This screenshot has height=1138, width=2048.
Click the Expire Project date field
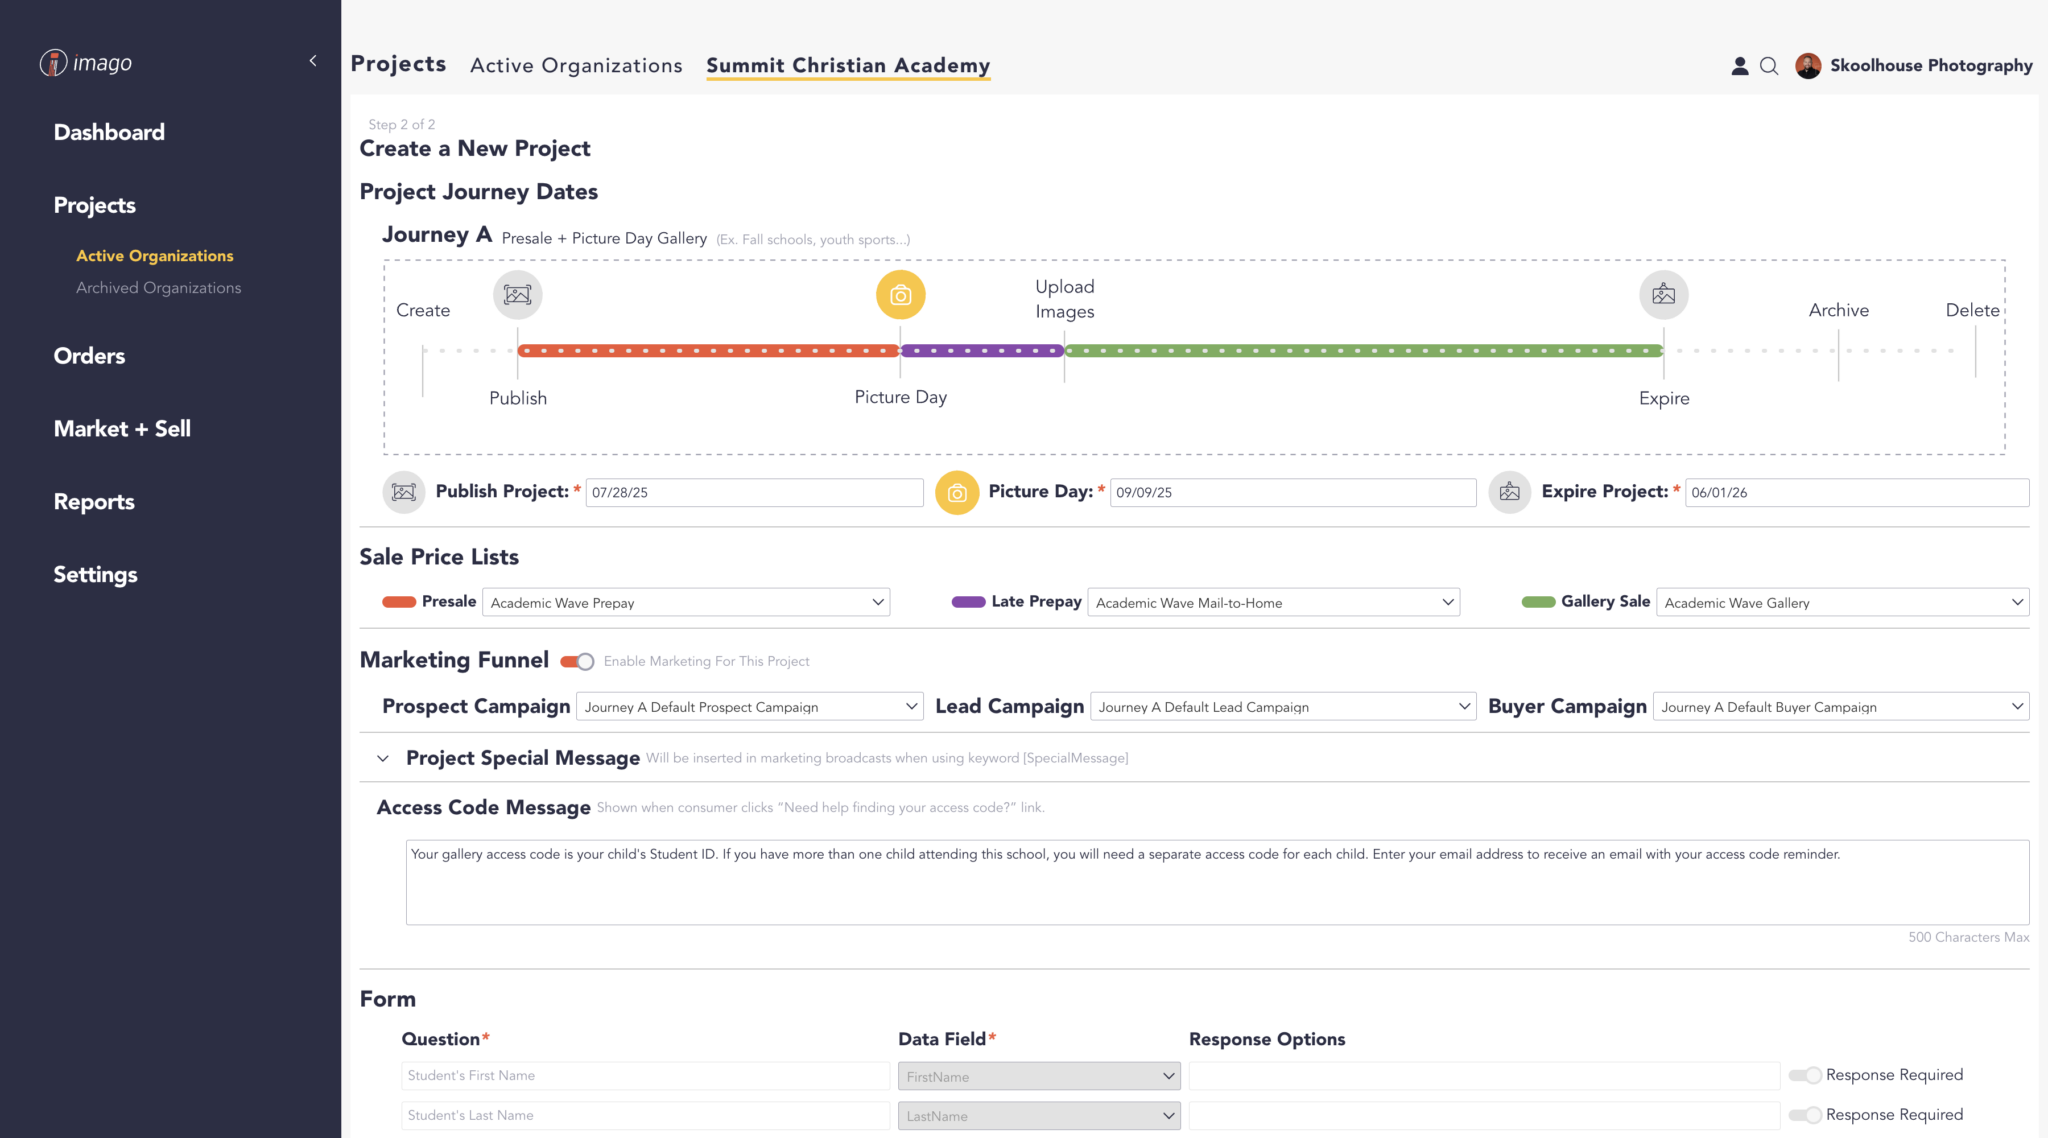click(x=1856, y=492)
